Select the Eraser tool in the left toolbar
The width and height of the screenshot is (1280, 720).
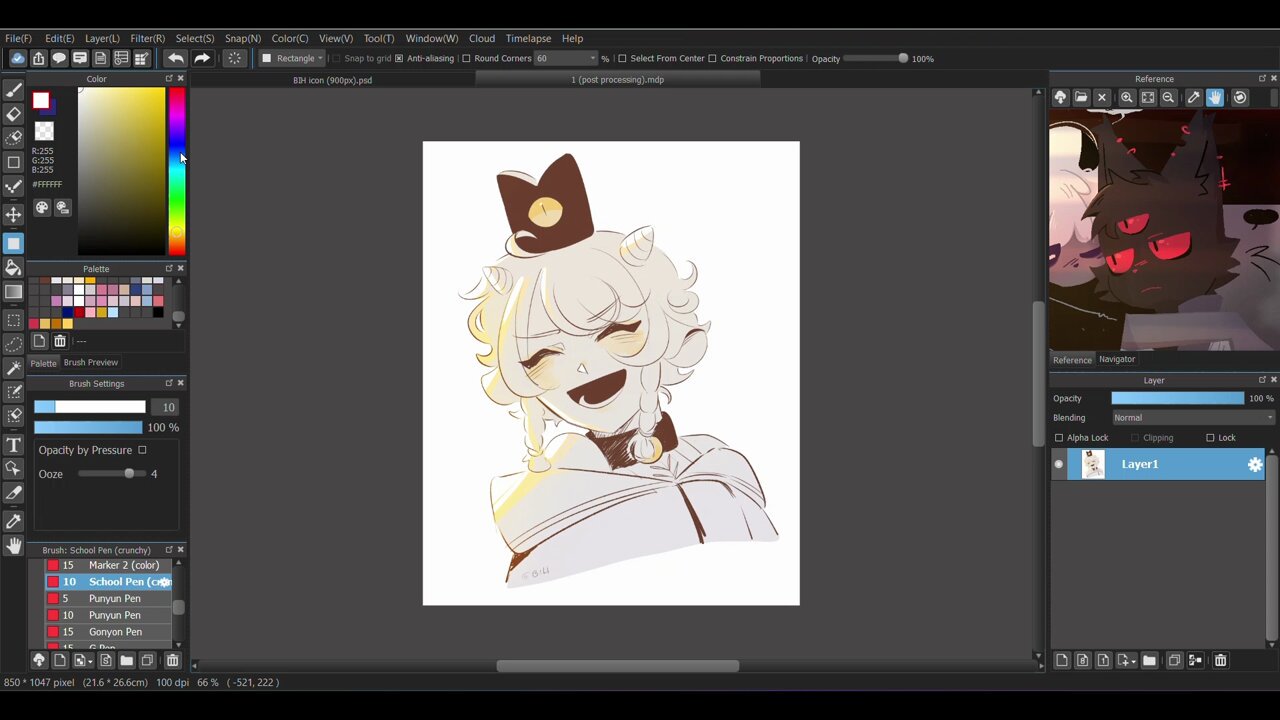[x=13, y=113]
